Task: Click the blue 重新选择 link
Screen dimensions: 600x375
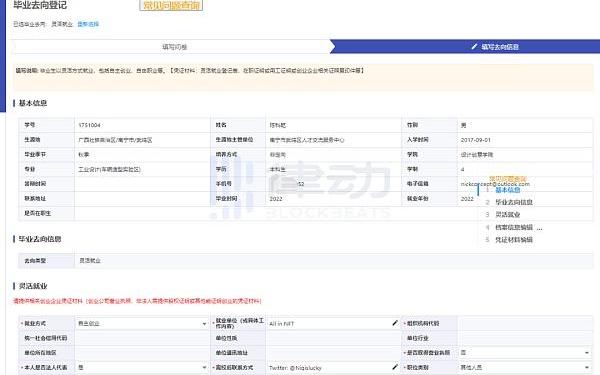Action: click(x=88, y=24)
